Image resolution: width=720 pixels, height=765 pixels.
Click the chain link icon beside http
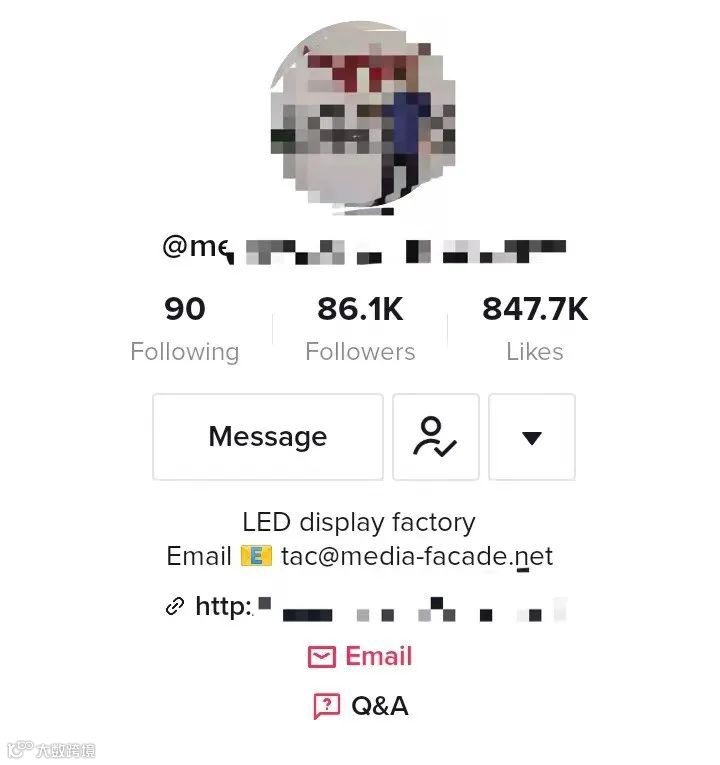(175, 606)
